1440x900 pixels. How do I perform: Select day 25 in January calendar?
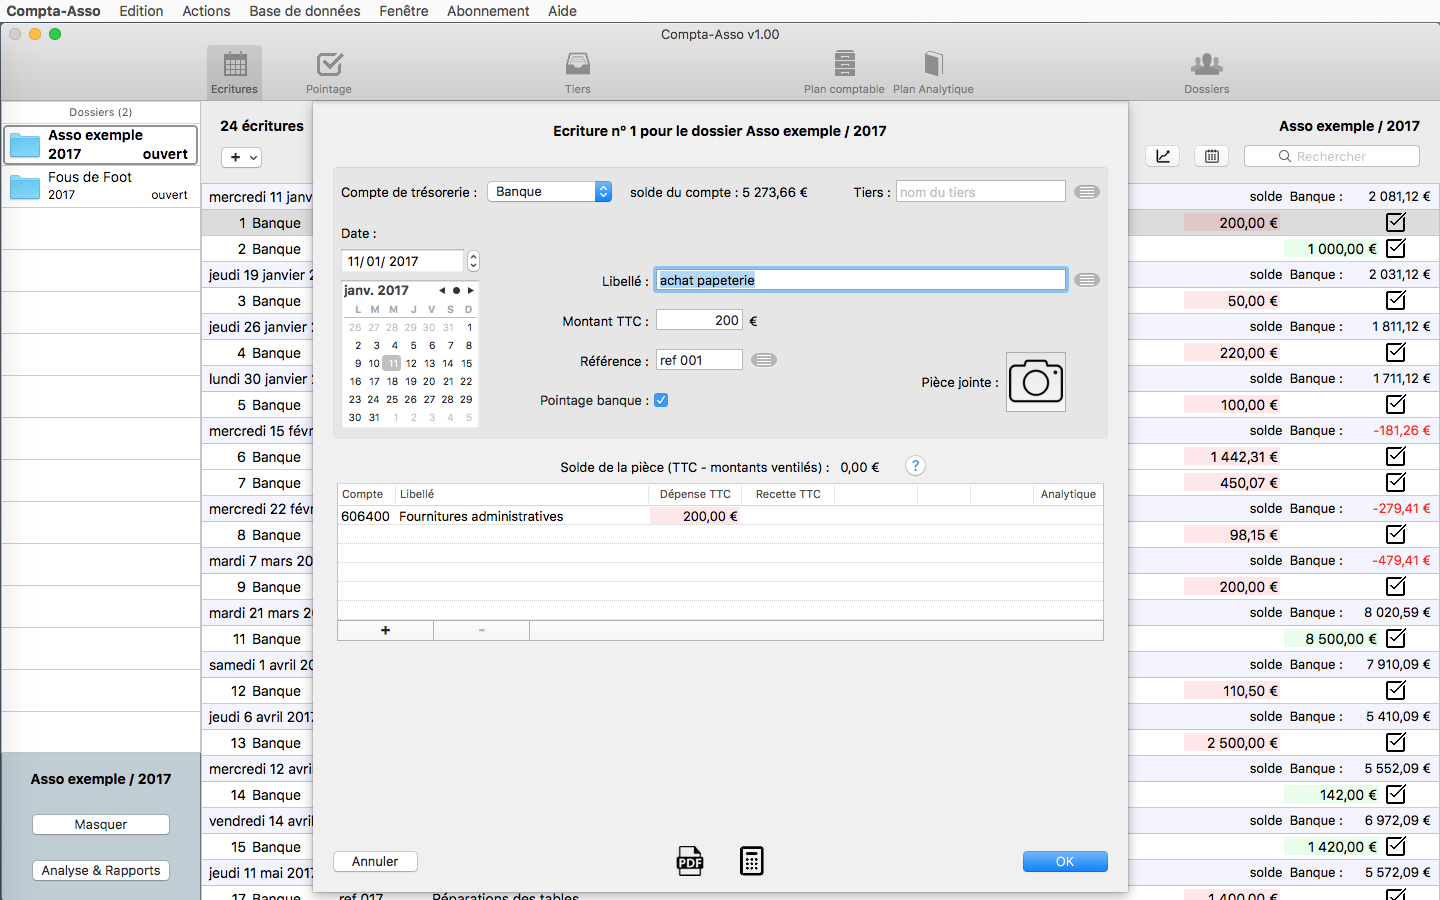point(392,399)
